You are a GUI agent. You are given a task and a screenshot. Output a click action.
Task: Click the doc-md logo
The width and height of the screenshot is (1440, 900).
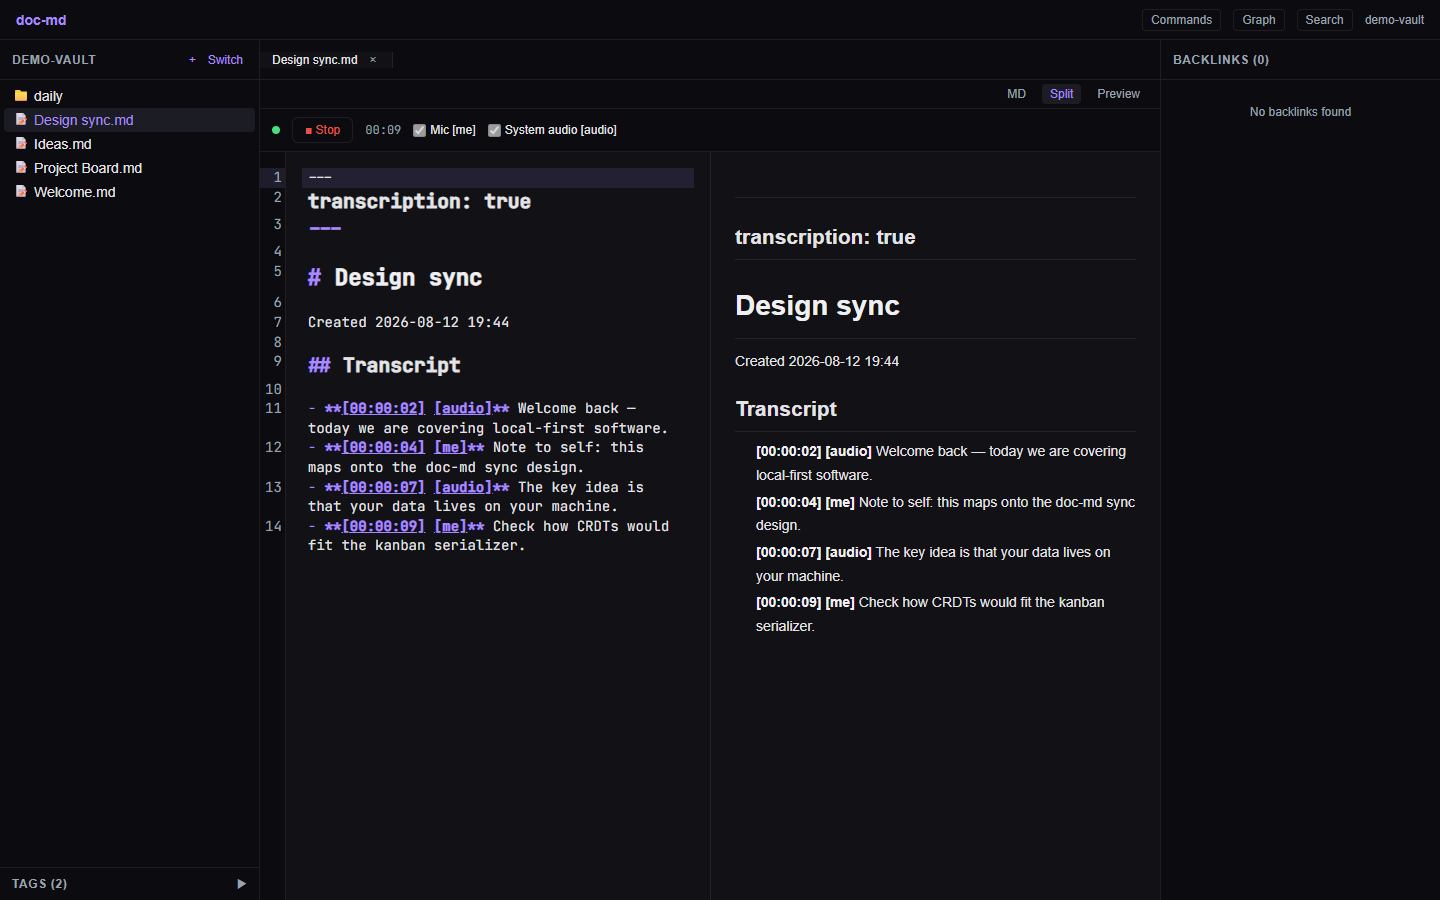pyautogui.click(x=41, y=20)
